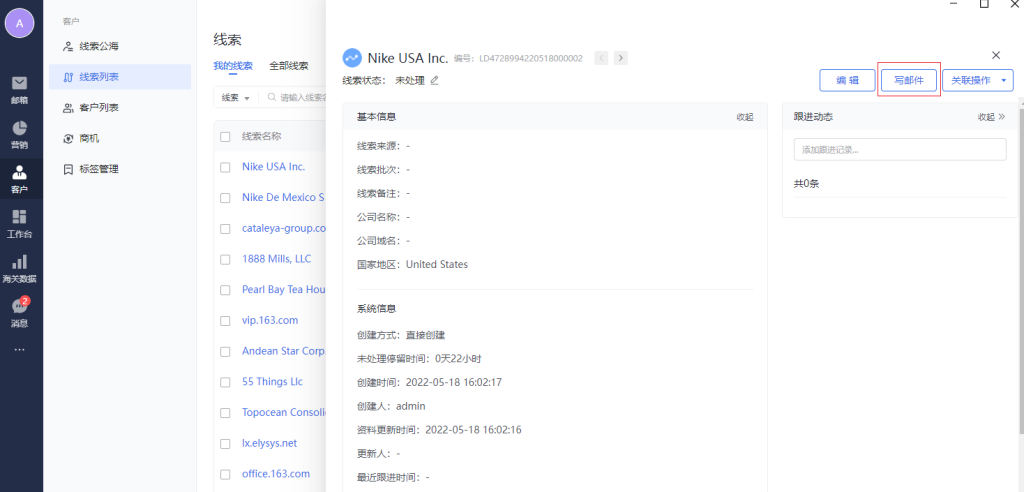Open the 工作台 workbench icon
This screenshot has height=492, width=1024.
(19, 223)
